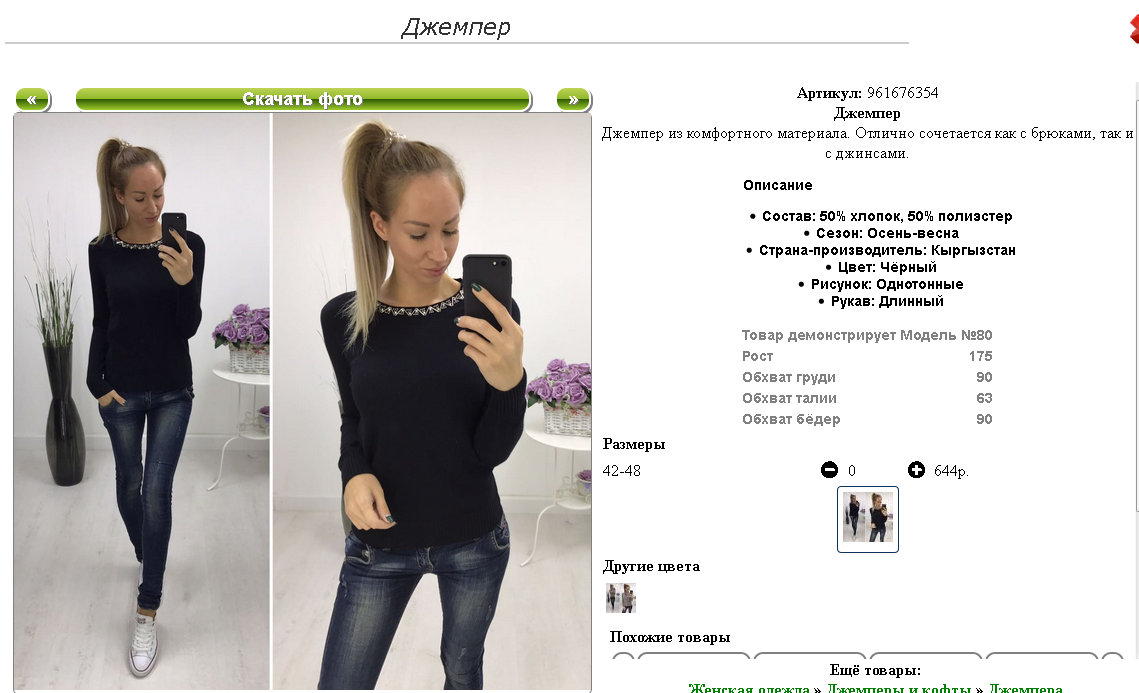Image resolution: width=1139 pixels, height=693 pixels.
Task: Open the other color variant under Другие цвета
Action: 621,598
